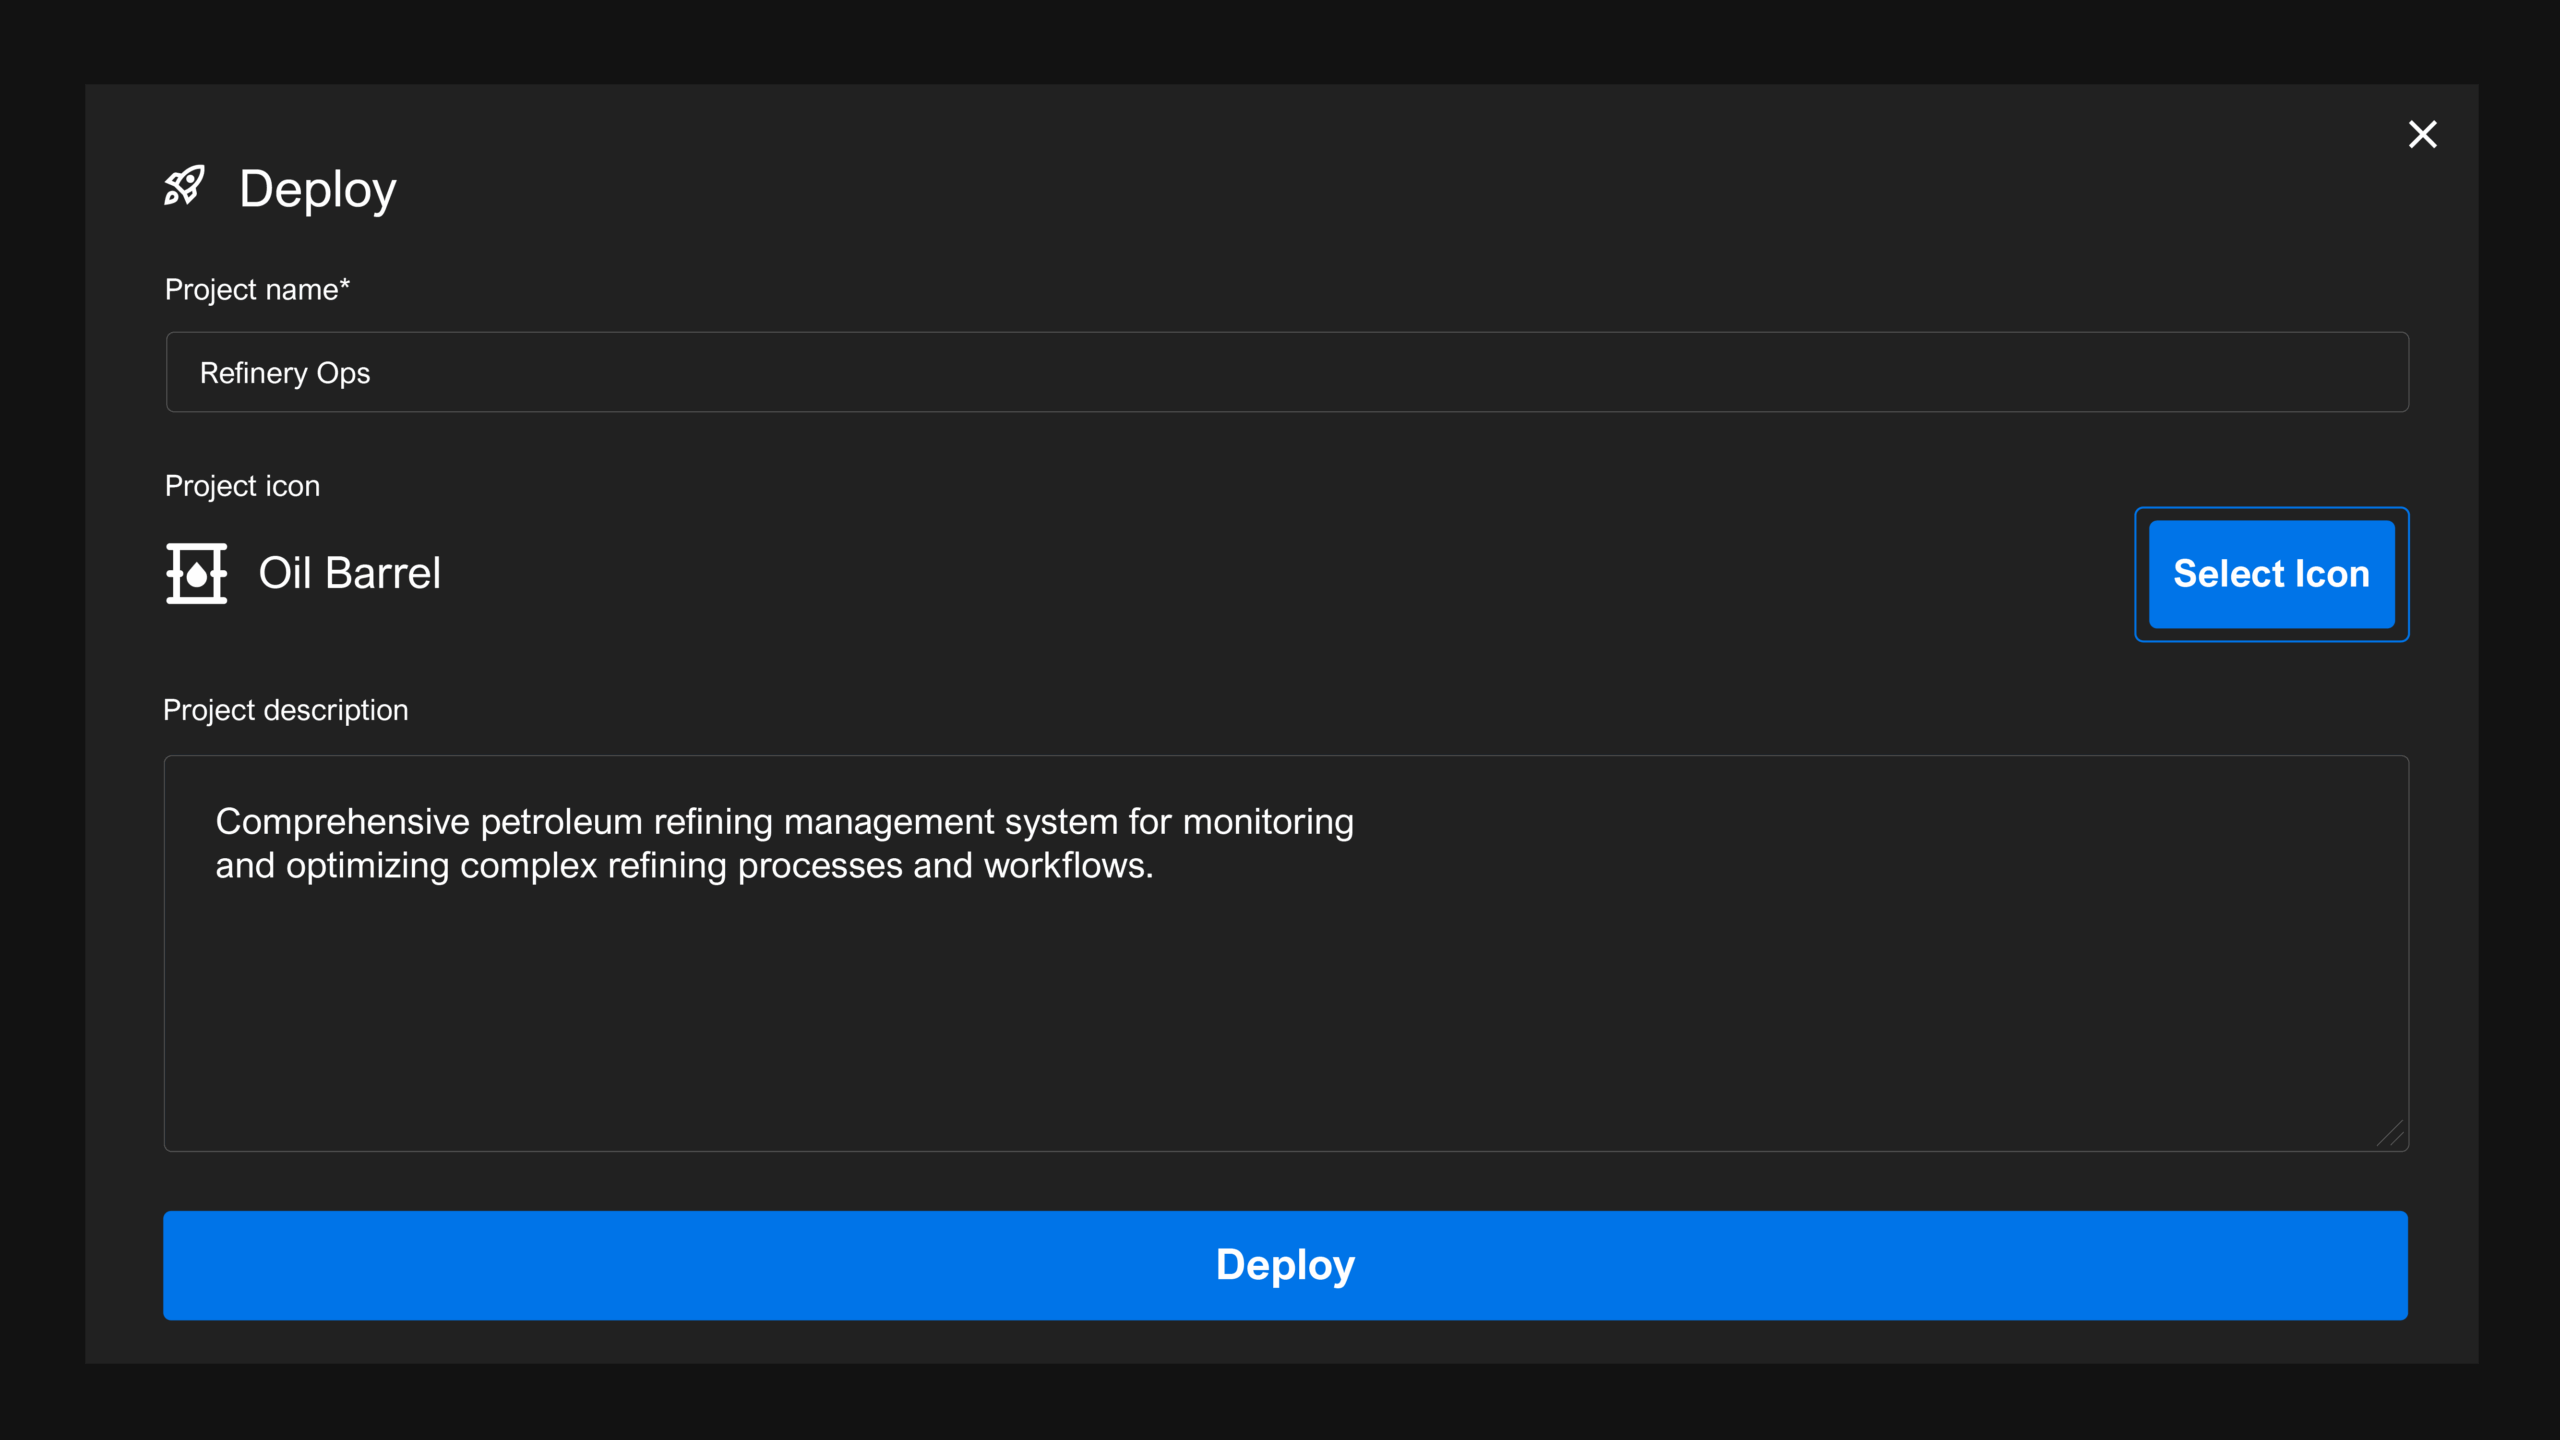Place cursor on the word Comprehensive
The image size is (2560, 1440).
[x=342, y=822]
